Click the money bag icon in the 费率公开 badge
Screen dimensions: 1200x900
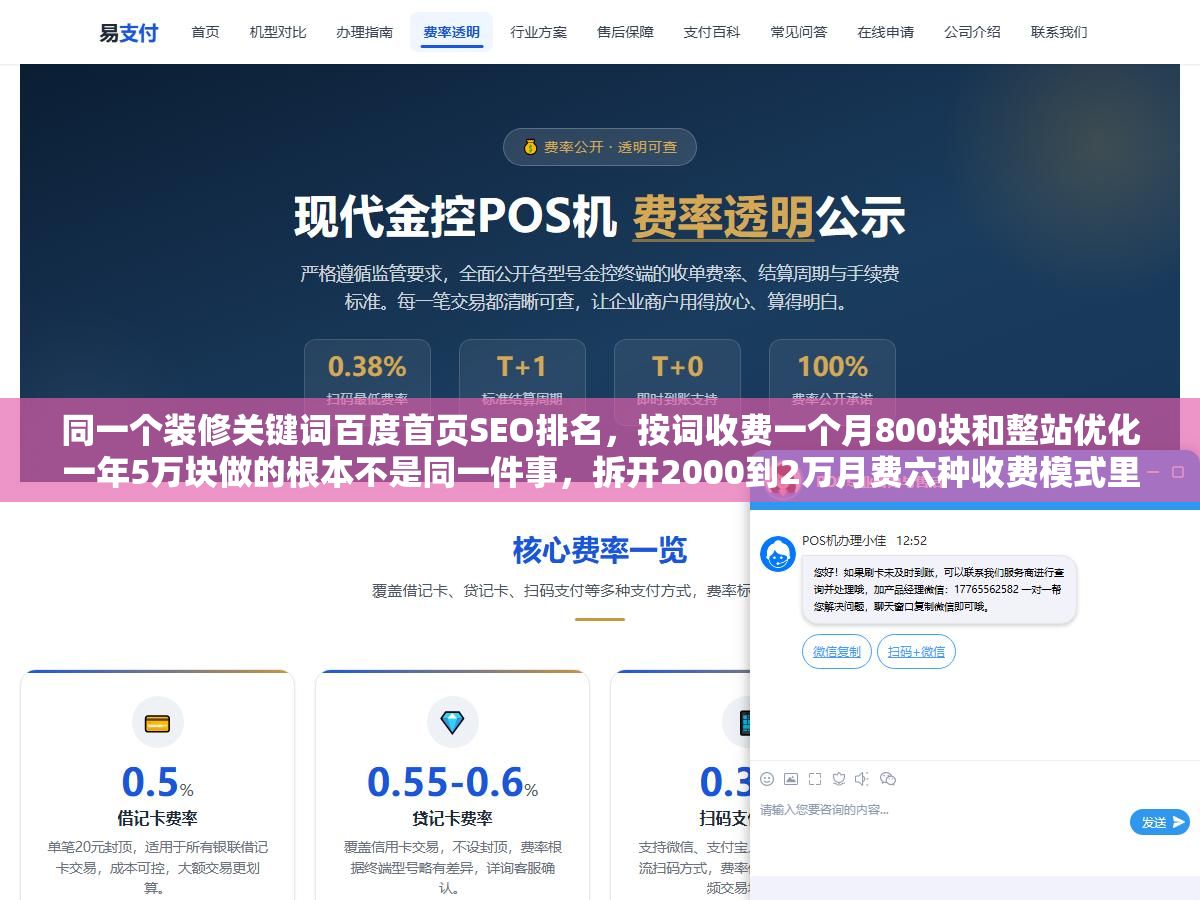tap(530, 147)
